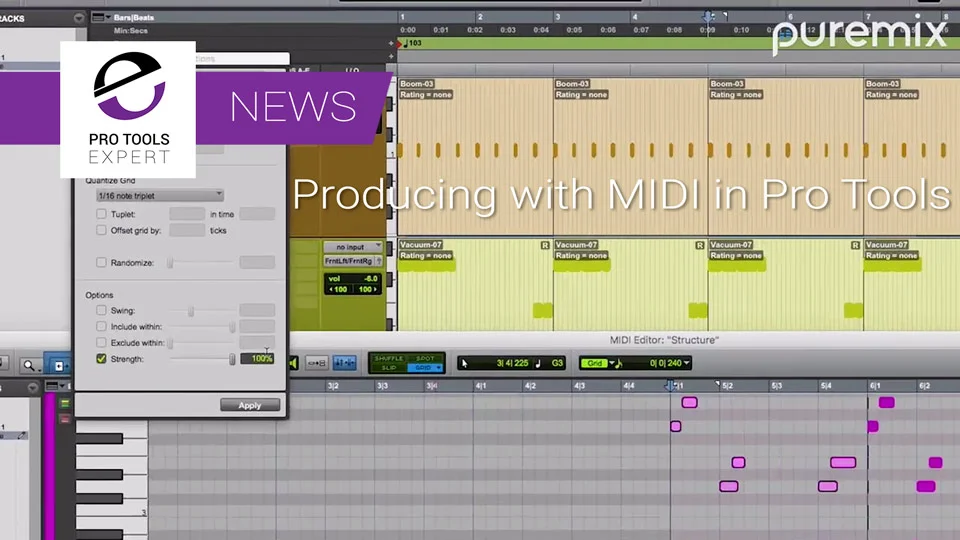Enable the Randomize checkbox
Screen dimensions: 960x540
101,262
